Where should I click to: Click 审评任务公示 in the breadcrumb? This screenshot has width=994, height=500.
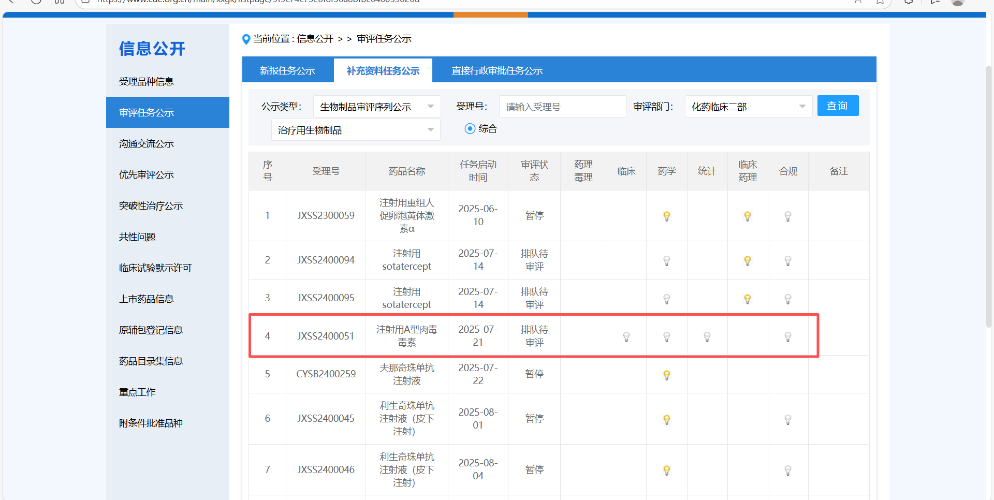384,39
